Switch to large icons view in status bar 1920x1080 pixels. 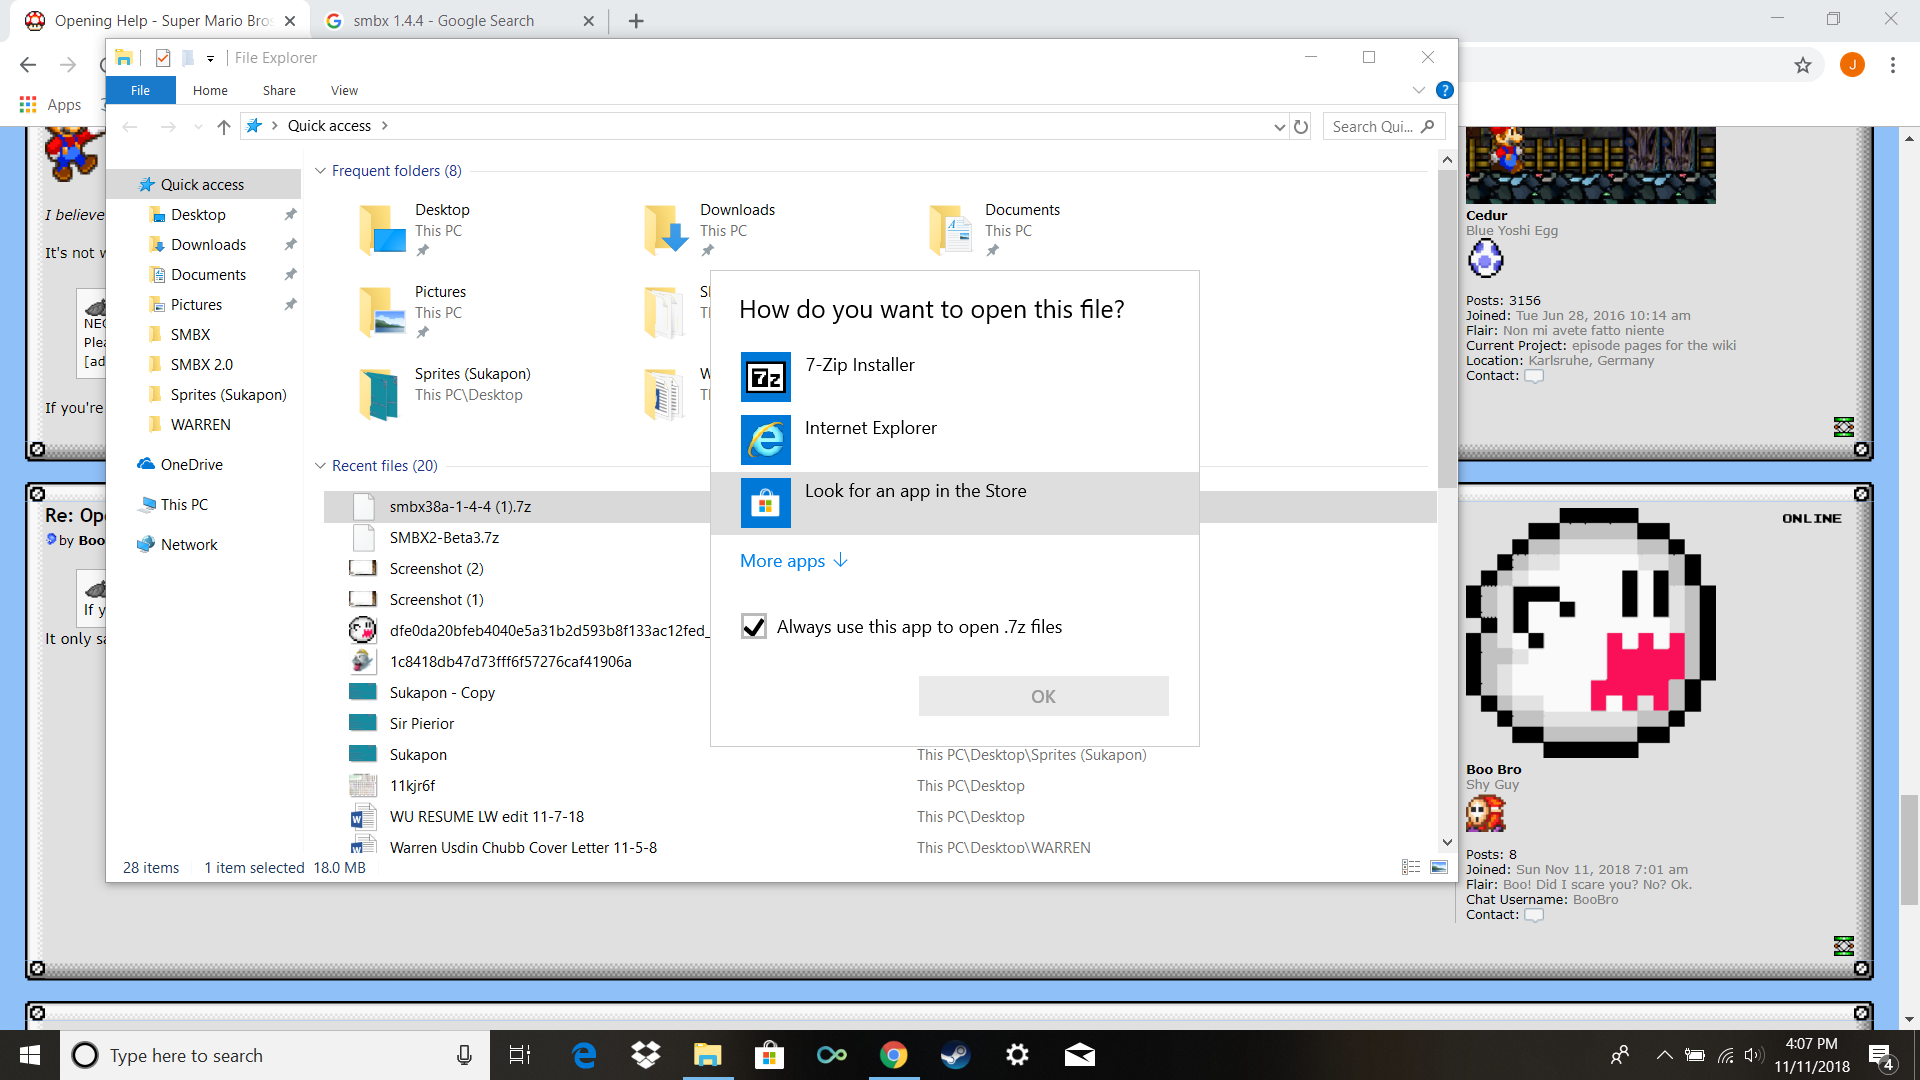coord(1439,867)
